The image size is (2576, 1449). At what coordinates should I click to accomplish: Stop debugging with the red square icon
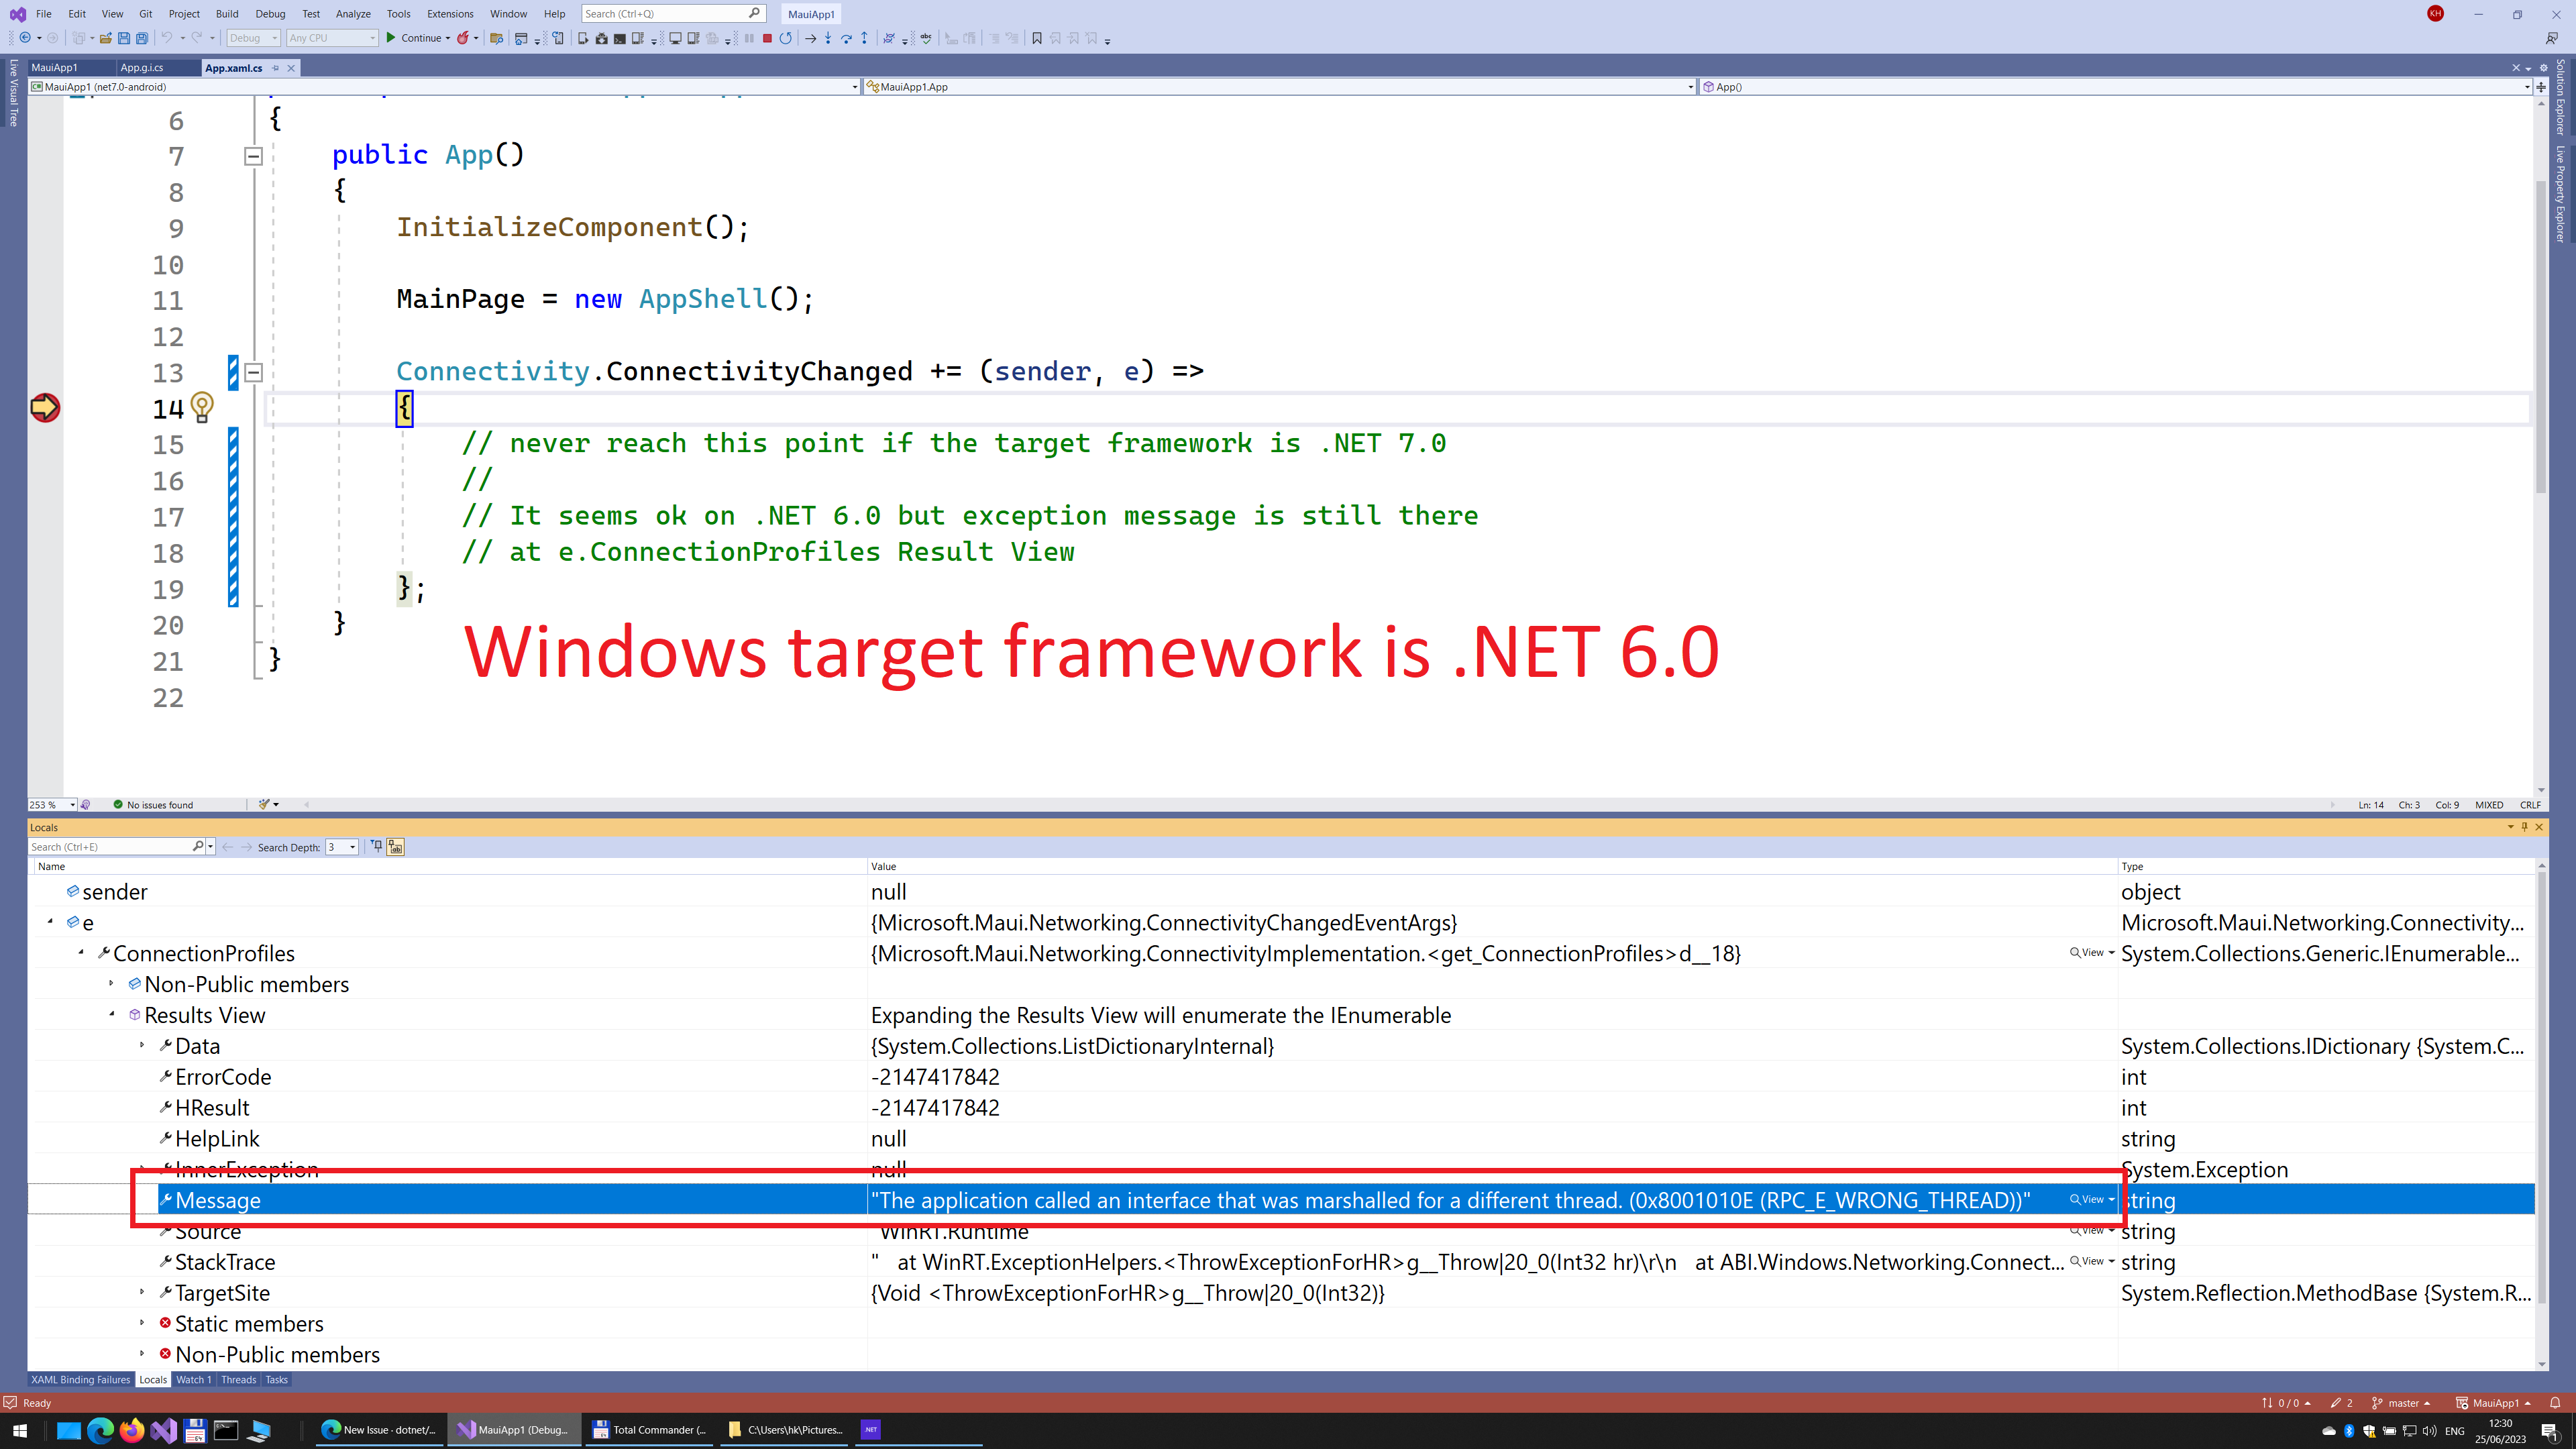pos(768,38)
